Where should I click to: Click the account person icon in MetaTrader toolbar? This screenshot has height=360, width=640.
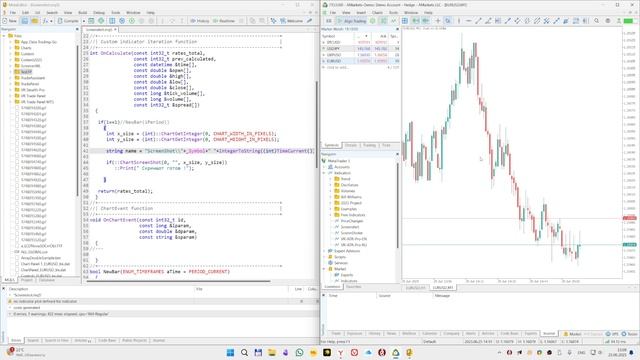coord(619,21)
